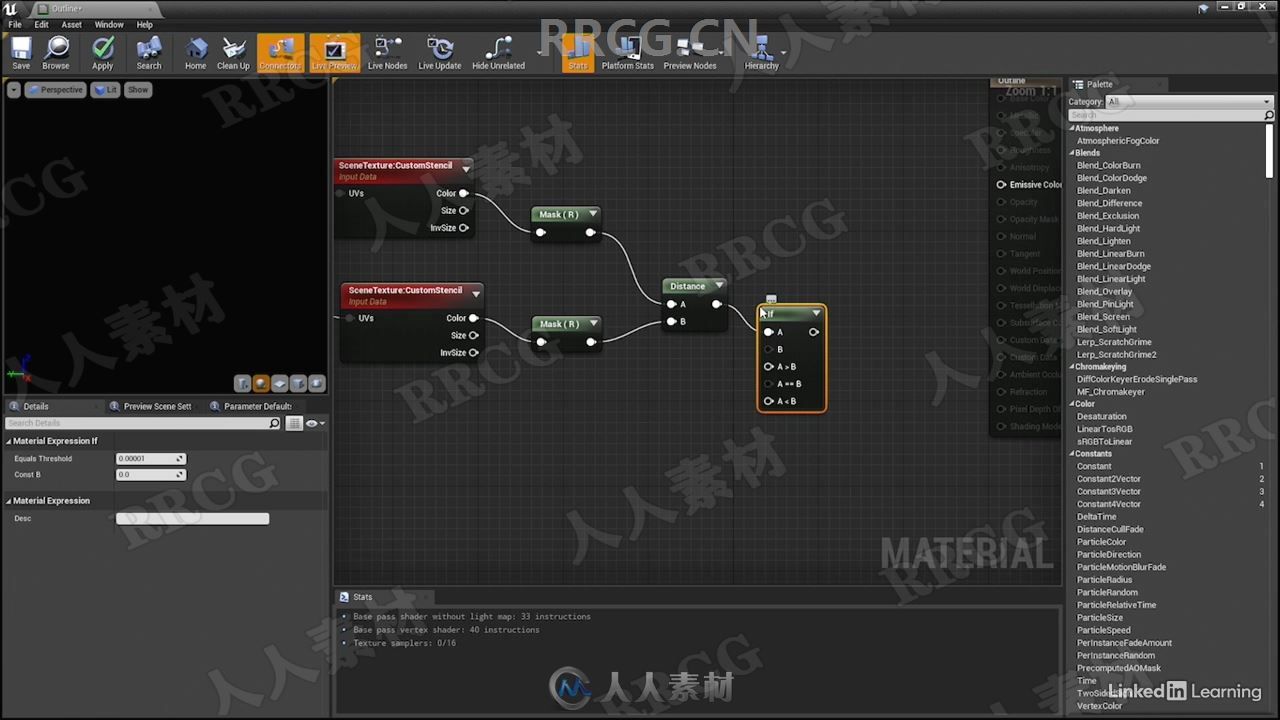Image resolution: width=1280 pixels, height=720 pixels.
Task: Collapse the If node arrow
Action: tap(816, 314)
